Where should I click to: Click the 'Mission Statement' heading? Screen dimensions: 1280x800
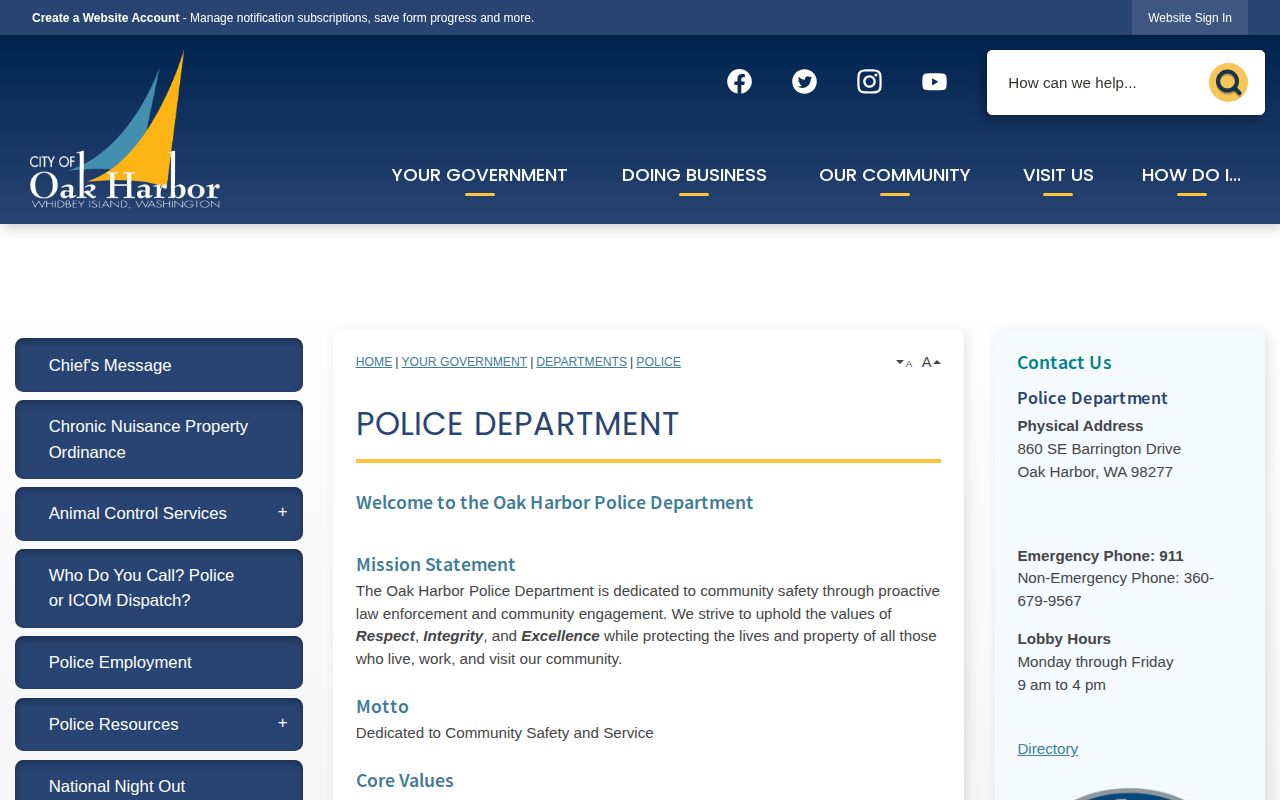tap(436, 565)
